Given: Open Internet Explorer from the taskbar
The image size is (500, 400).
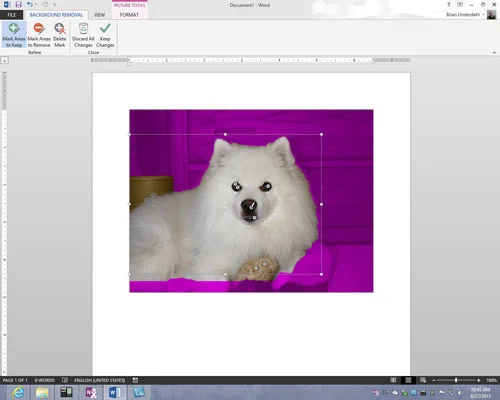Looking at the screenshot, I should (x=18, y=392).
